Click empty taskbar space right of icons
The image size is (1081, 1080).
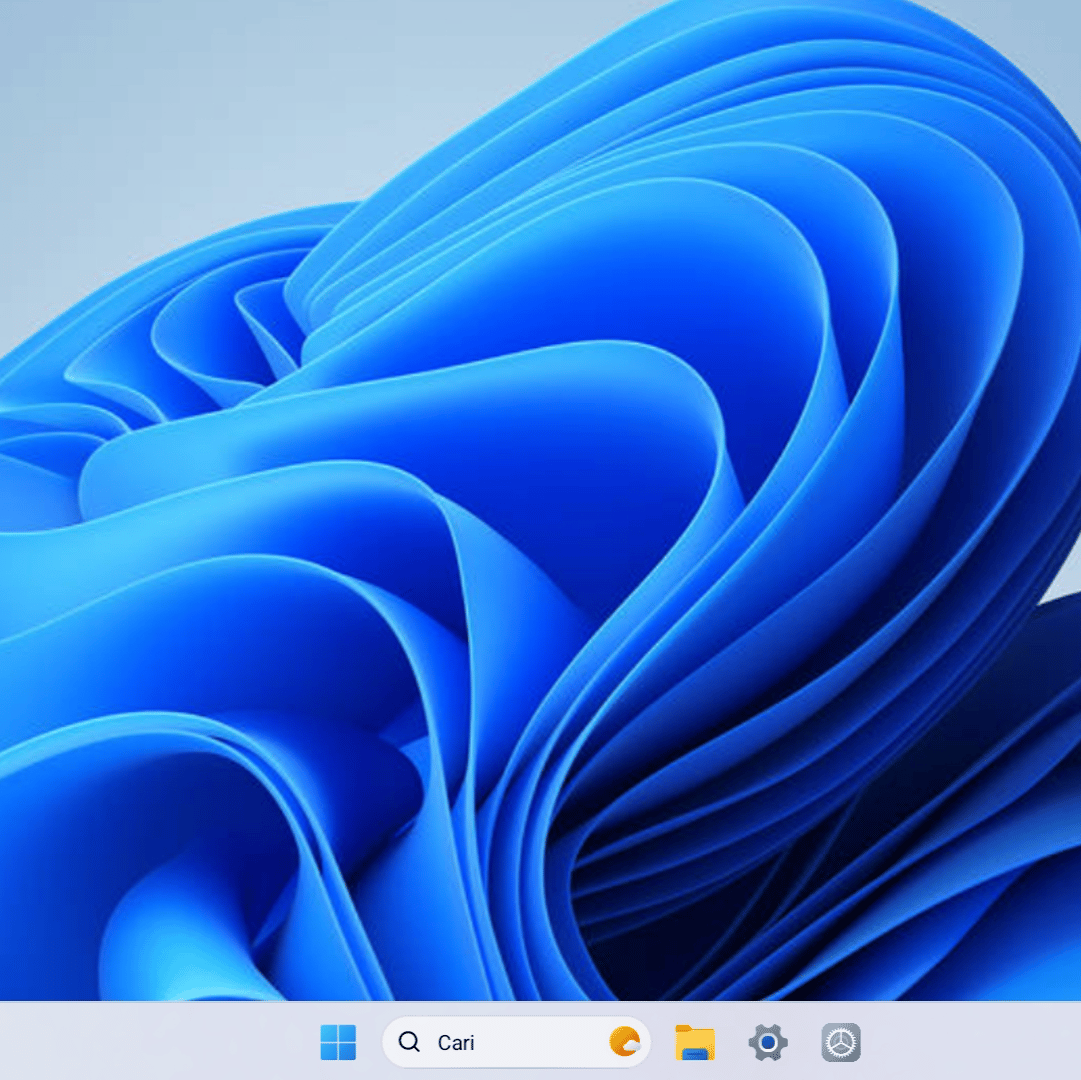972,1041
